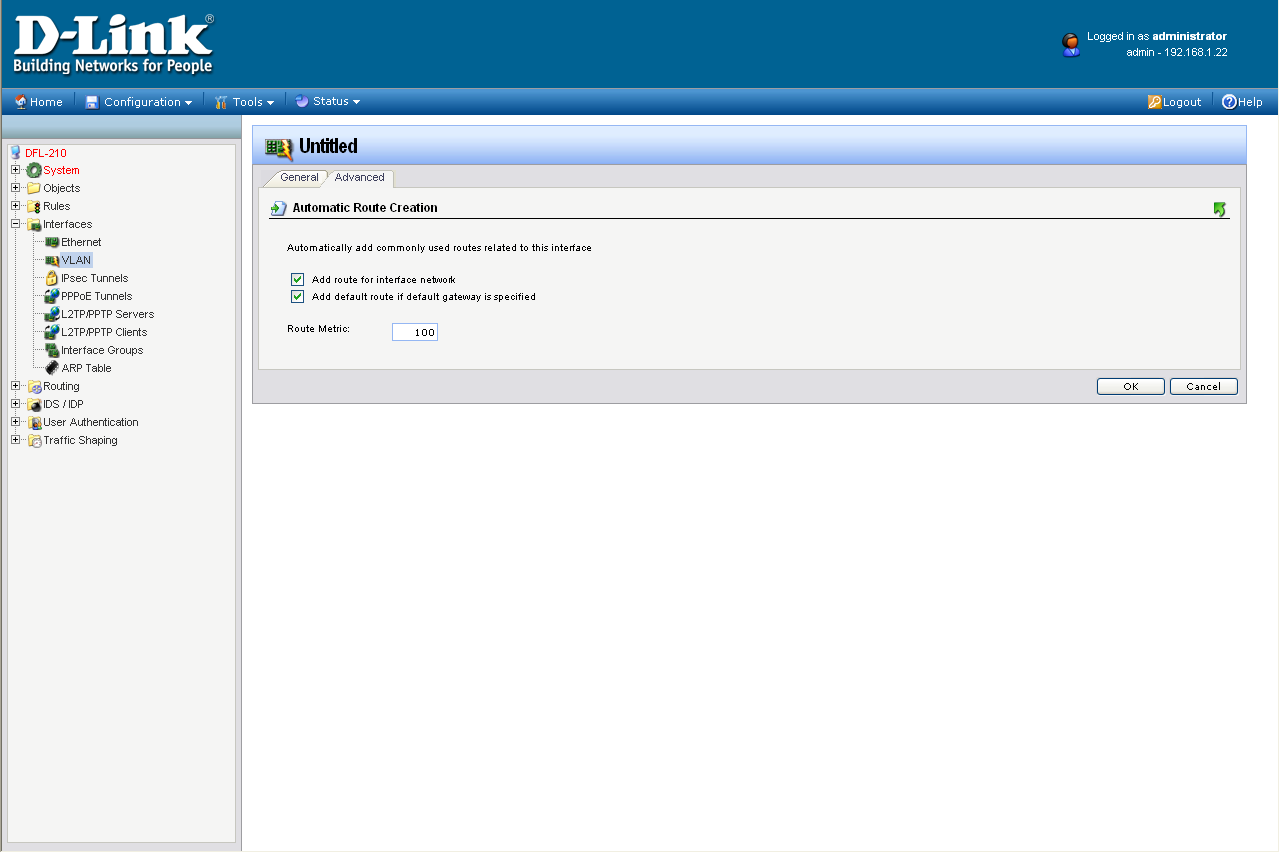
Task: Click the User Authentication folder icon
Action: click(x=34, y=422)
